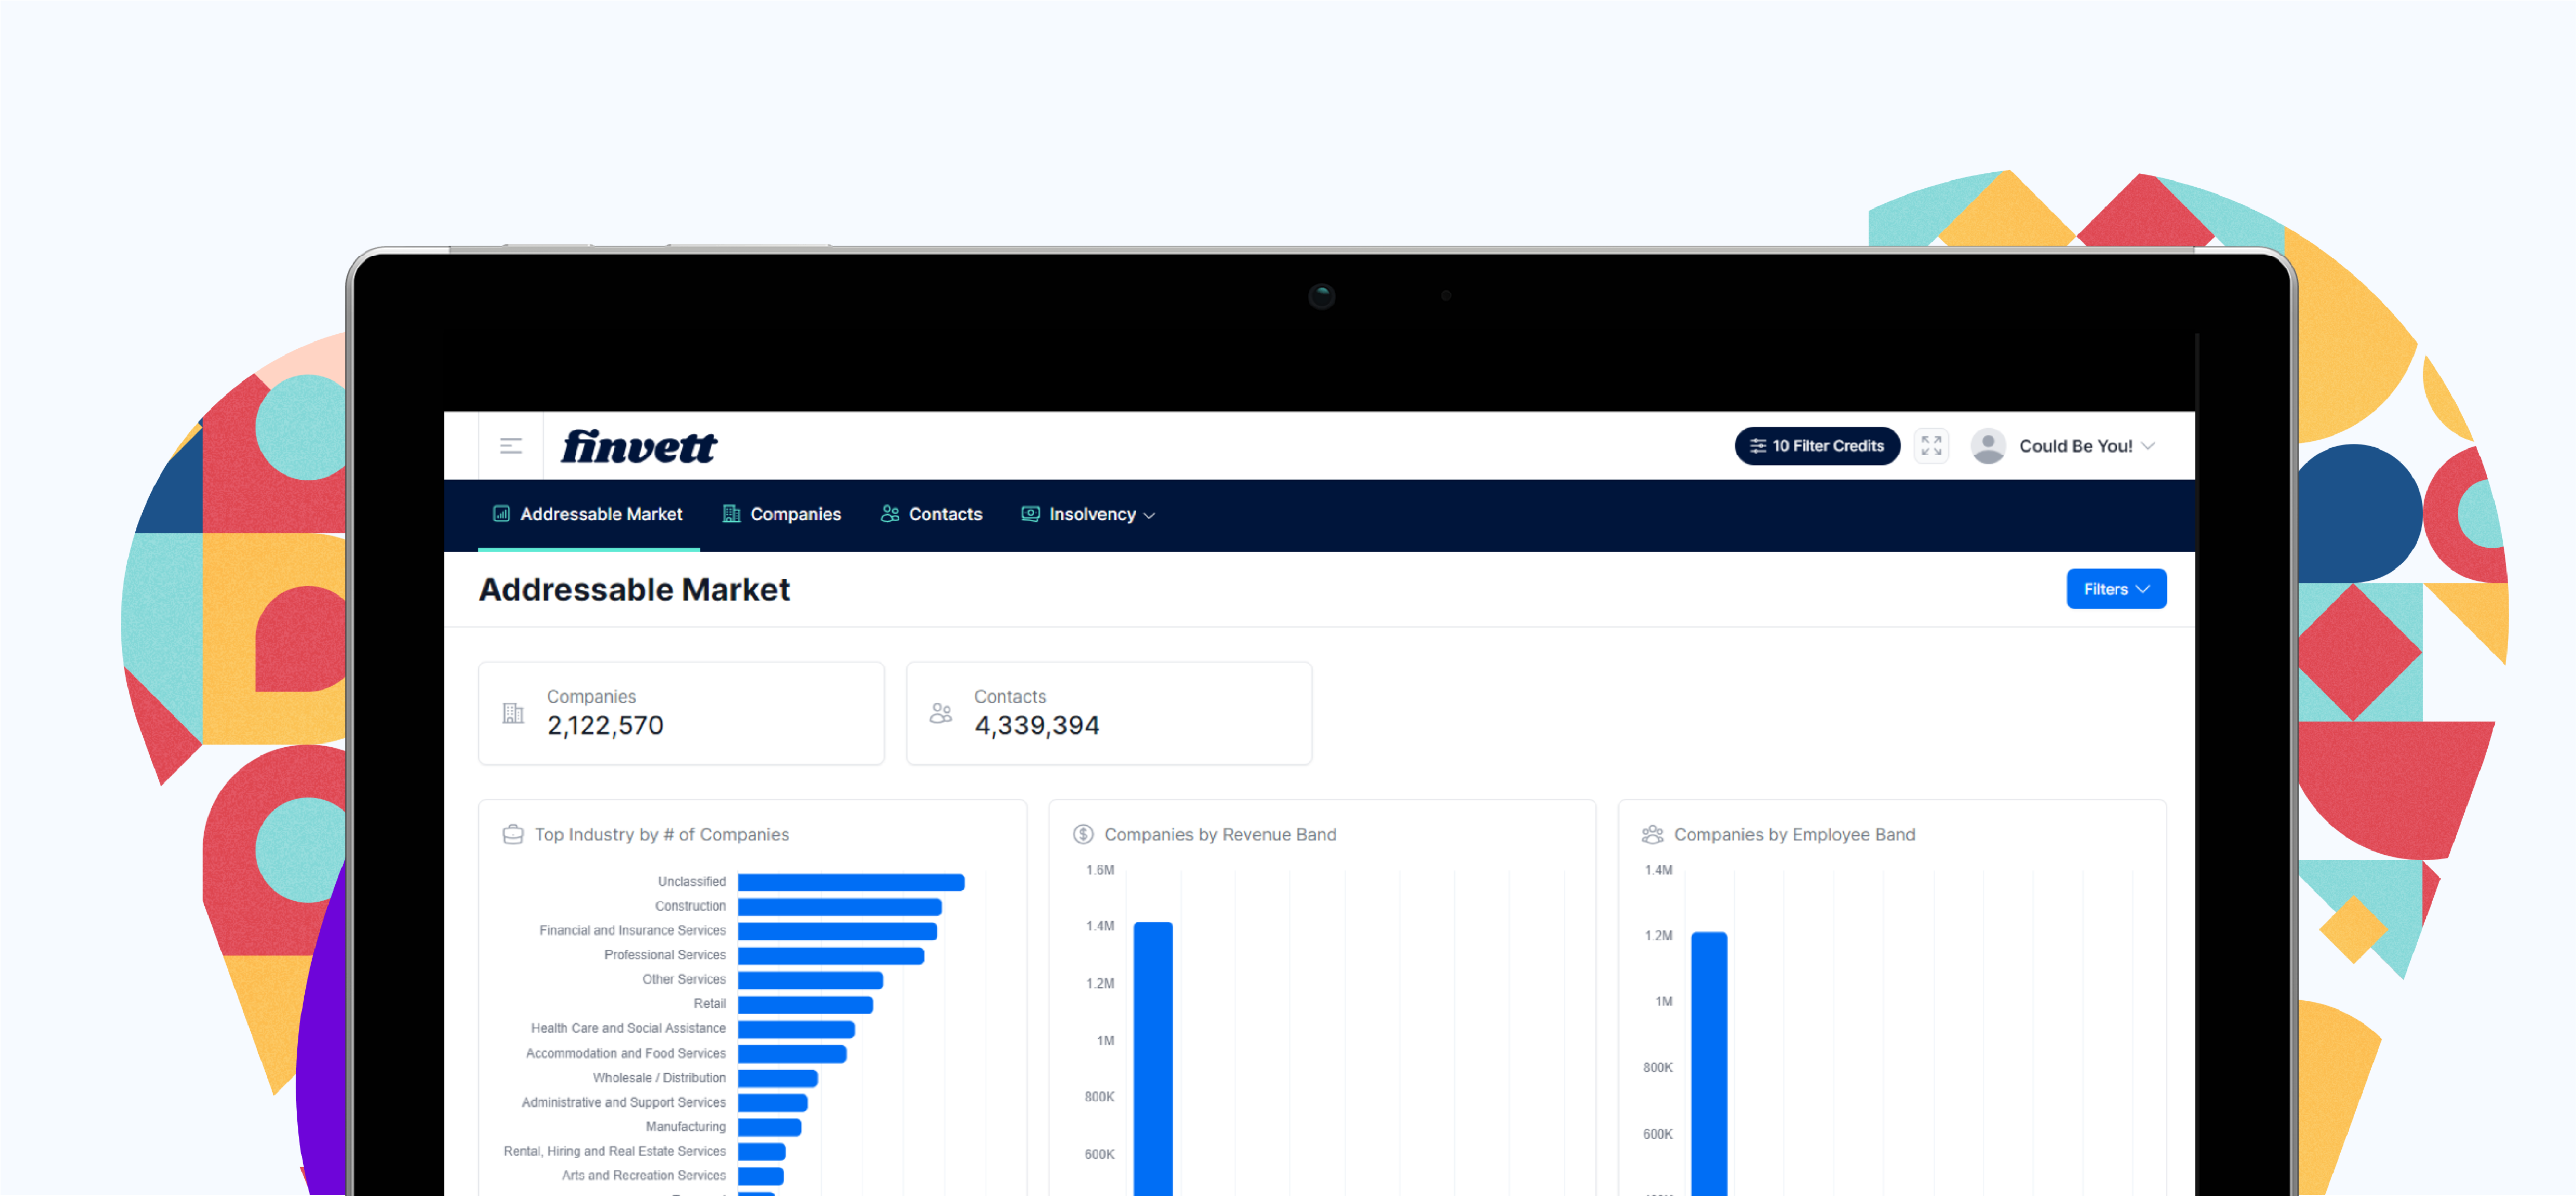The height and width of the screenshot is (1196, 2576).
Task: Click the Employee Band people icon
Action: (1652, 834)
